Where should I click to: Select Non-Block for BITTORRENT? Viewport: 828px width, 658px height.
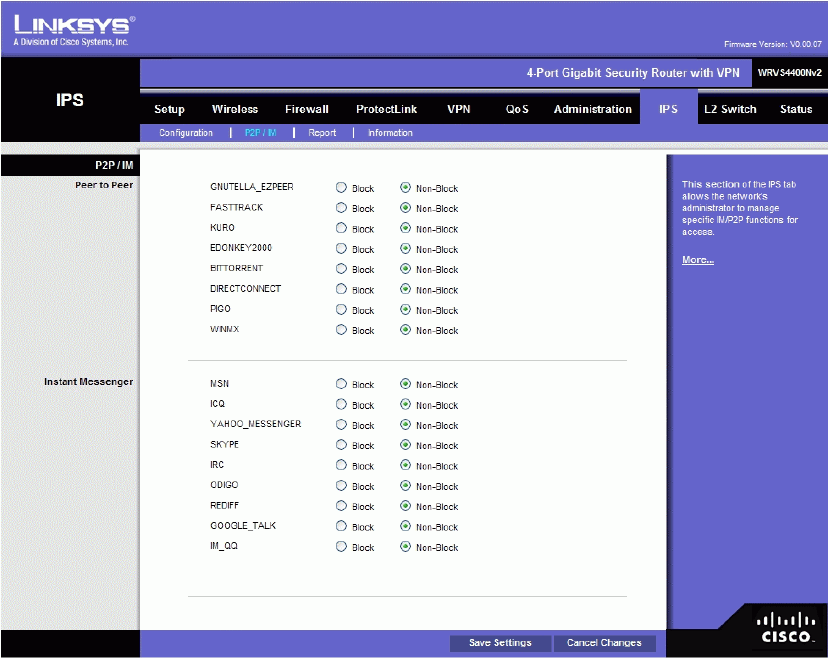[x=405, y=269]
